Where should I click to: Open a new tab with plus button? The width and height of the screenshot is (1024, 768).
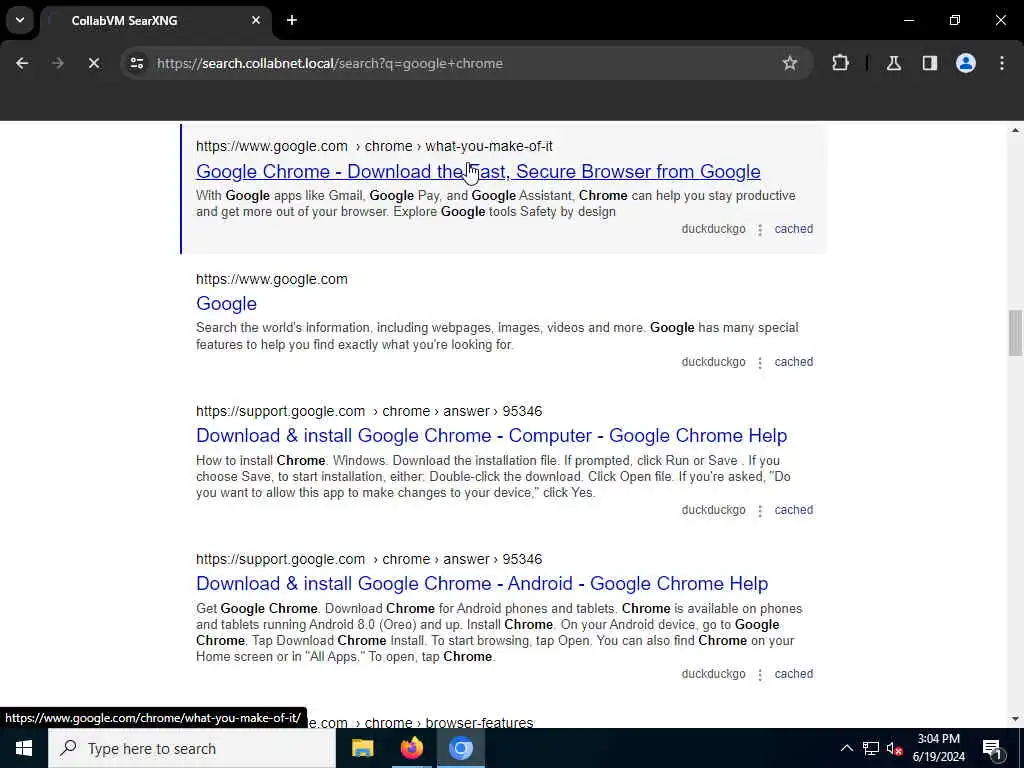tap(292, 20)
